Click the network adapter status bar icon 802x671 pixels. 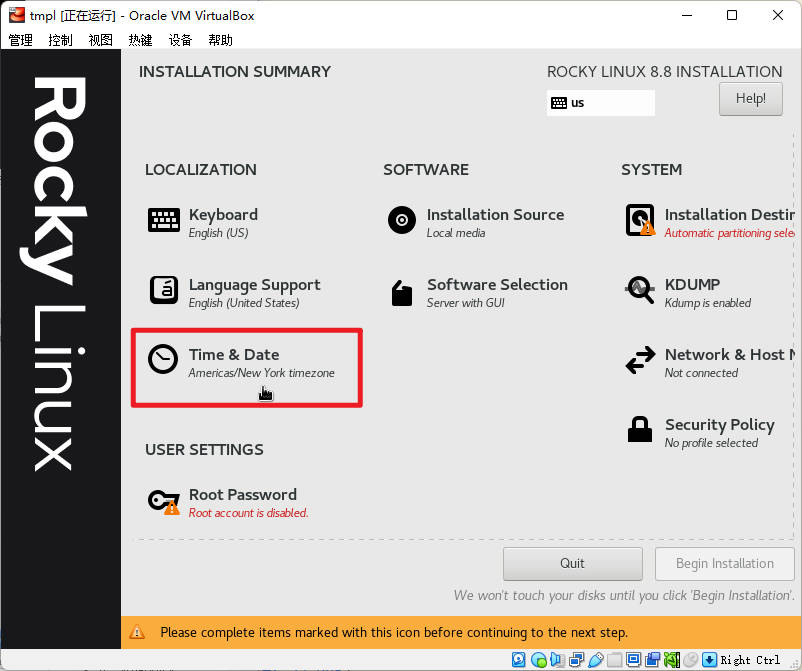pyautogui.click(x=576, y=660)
